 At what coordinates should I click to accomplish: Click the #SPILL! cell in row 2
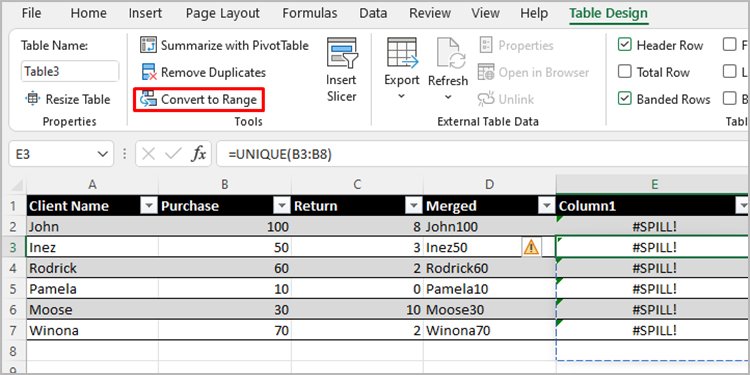pyautogui.click(x=653, y=227)
